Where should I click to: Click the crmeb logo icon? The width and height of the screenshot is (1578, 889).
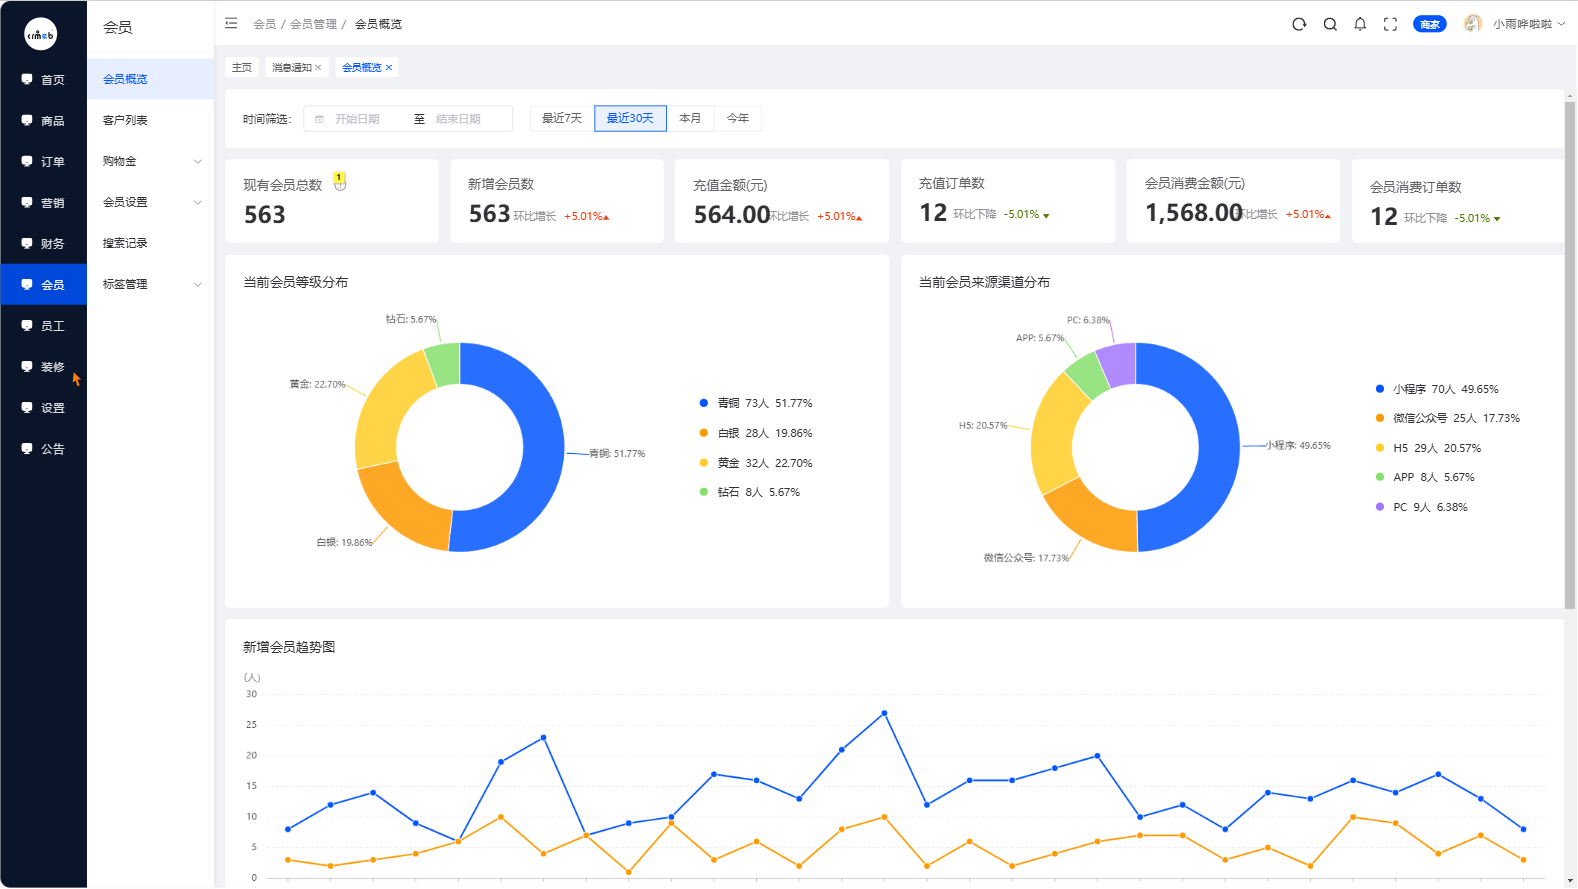pyautogui.click(x=41, y=34)
